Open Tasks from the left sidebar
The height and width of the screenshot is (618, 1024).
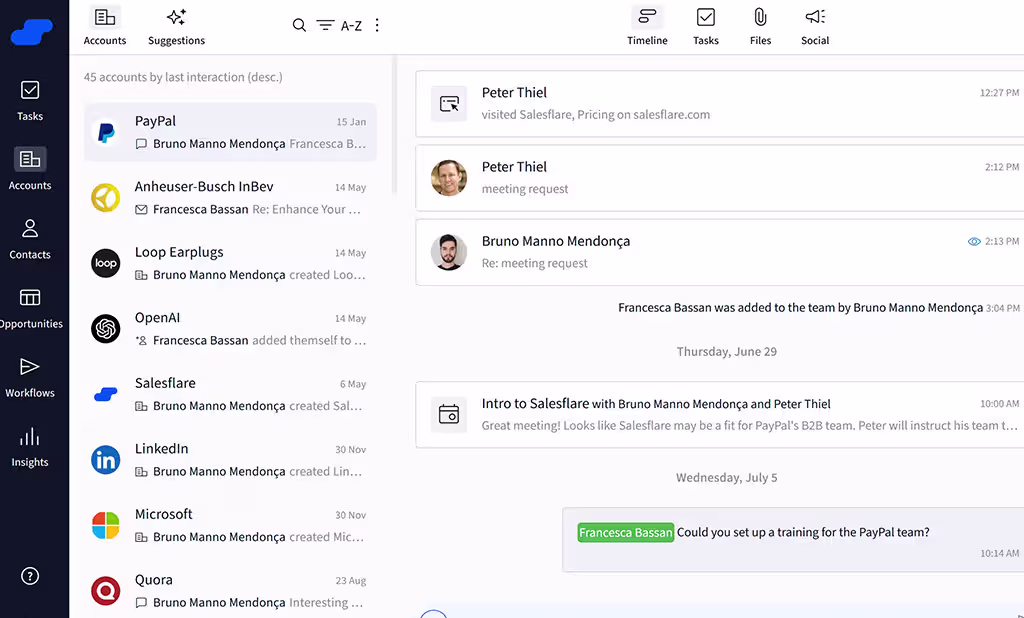point(30,100)
